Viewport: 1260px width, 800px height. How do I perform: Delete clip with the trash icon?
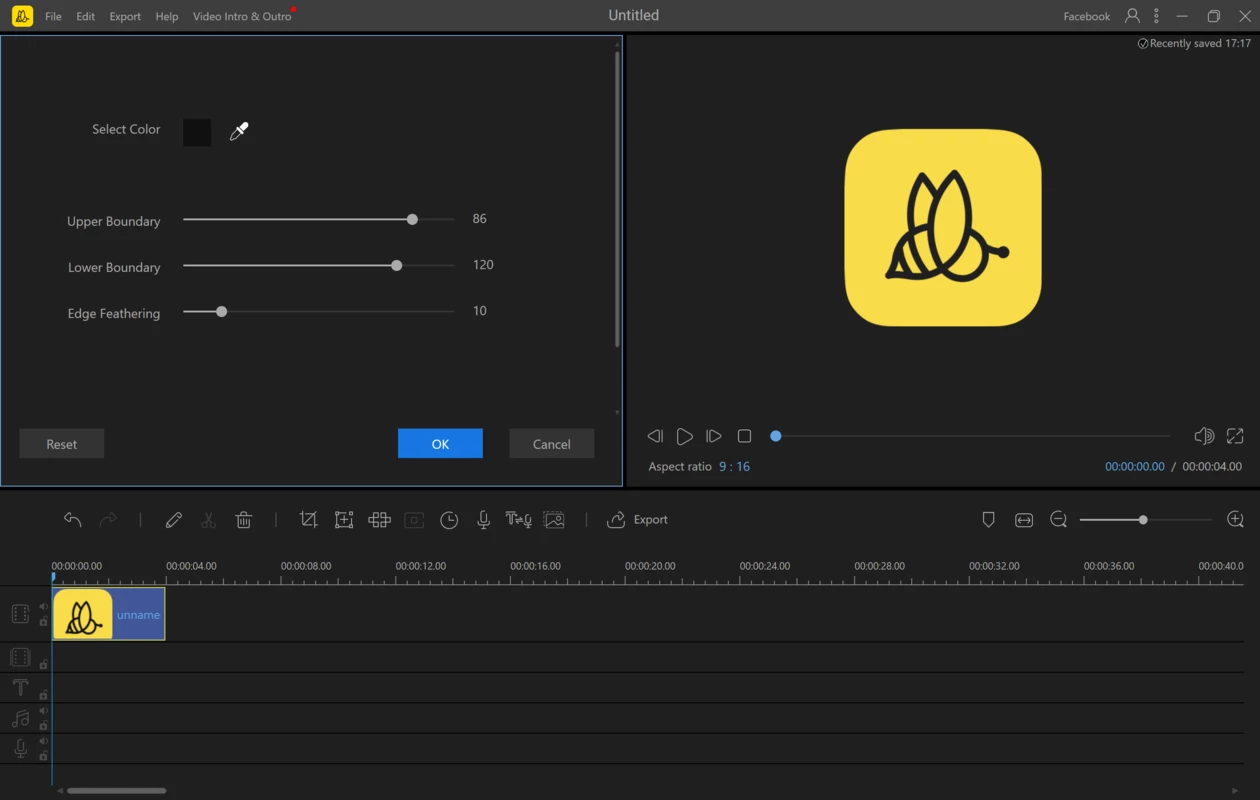[x=243, y=520]
